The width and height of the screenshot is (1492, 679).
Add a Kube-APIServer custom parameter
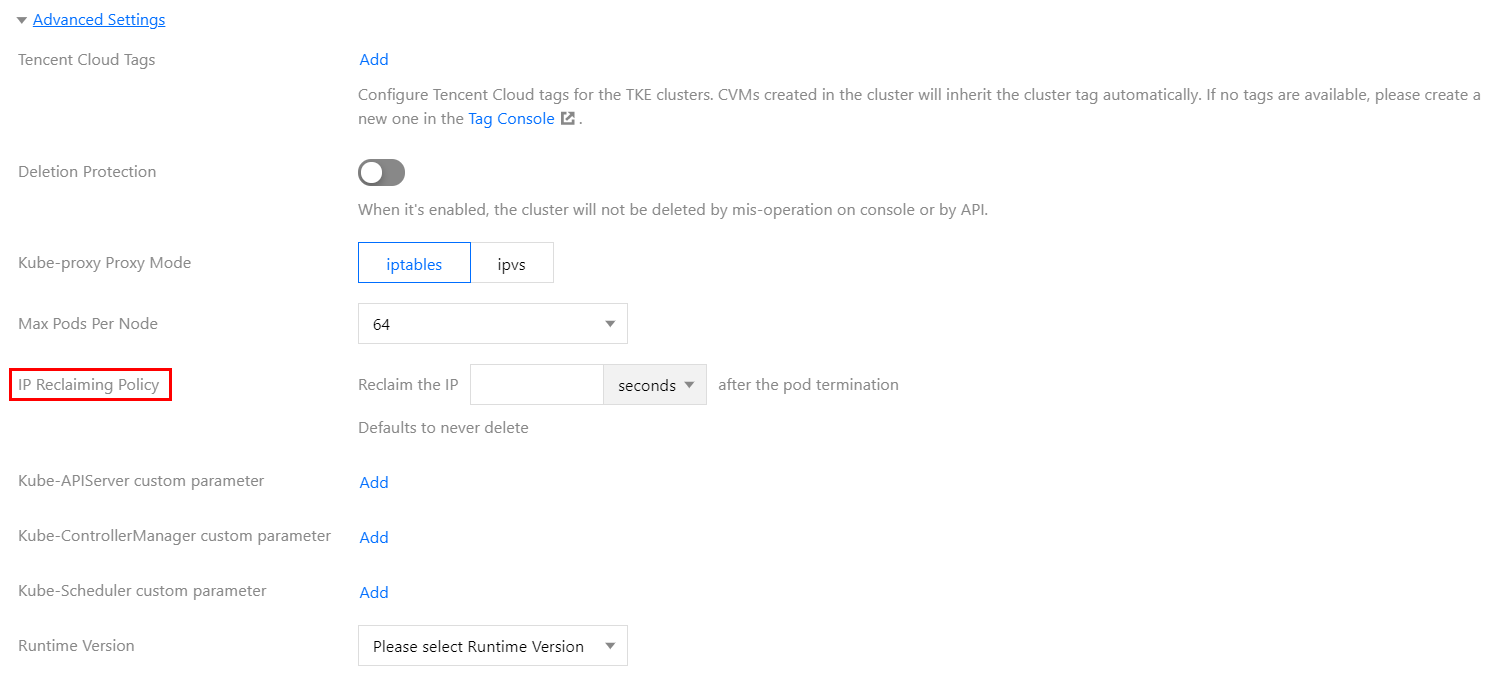pos(374,483)
